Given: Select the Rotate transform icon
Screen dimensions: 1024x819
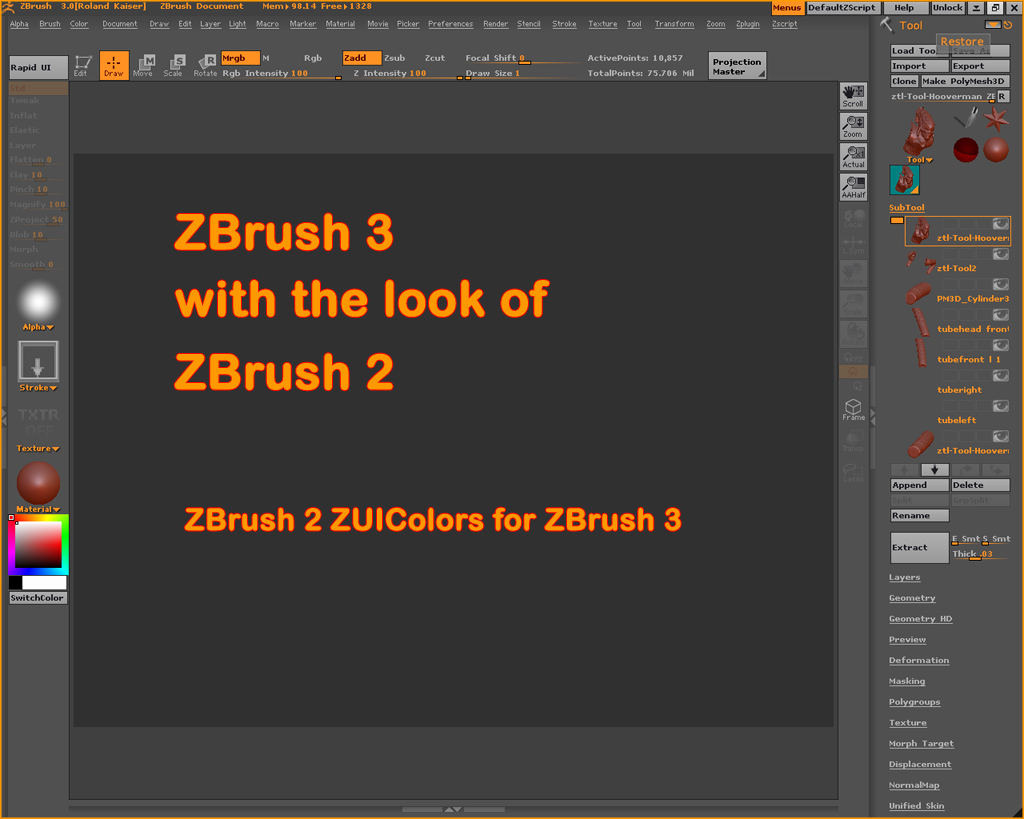Looking at the screenshot, I should 205,65.
